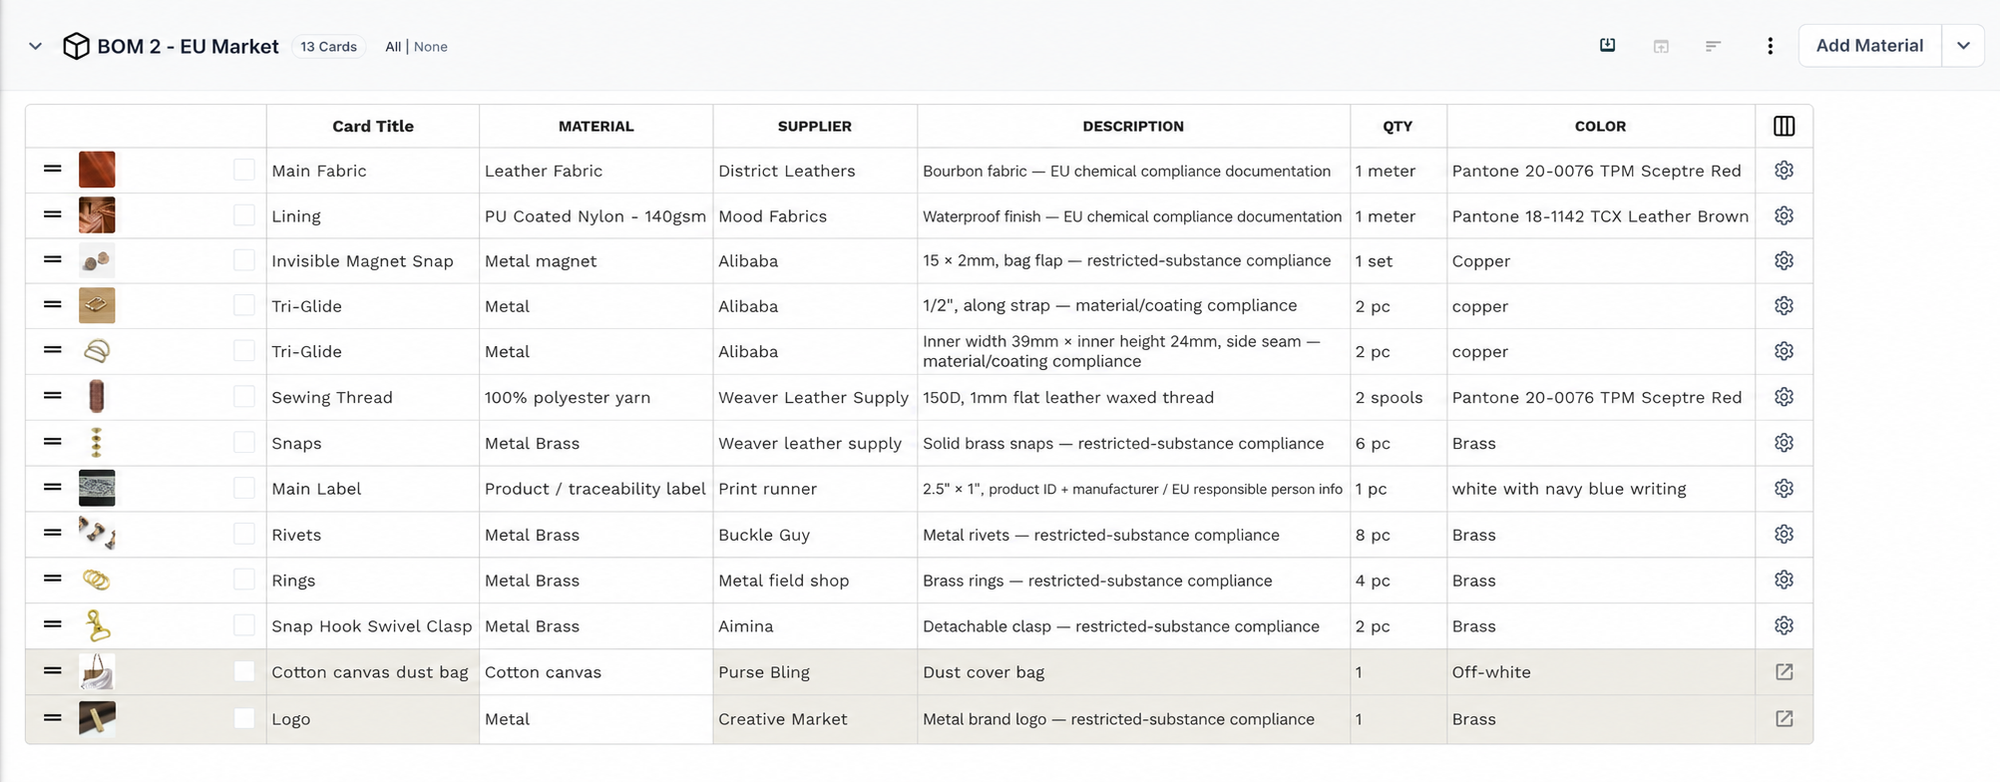Open the Add Material dropdown arrow

click(x=1963, y=46)
